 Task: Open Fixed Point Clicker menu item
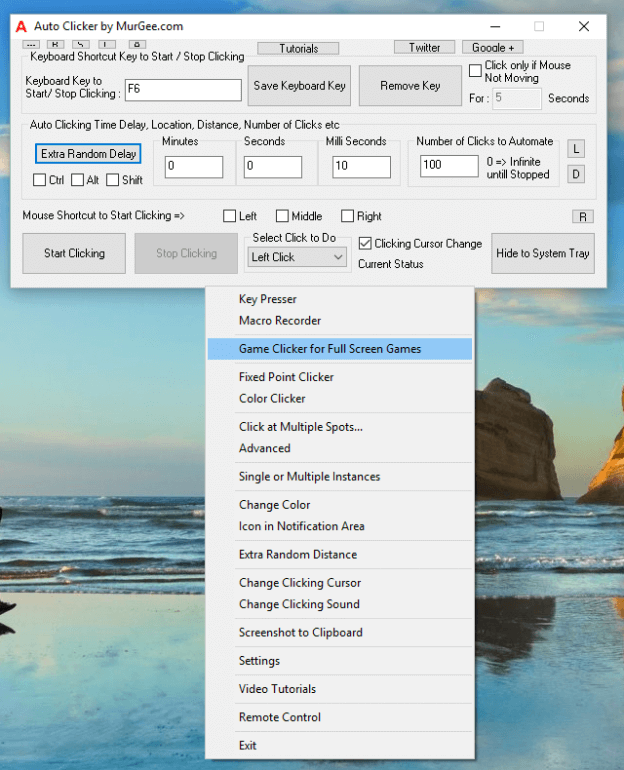point(340,377)
